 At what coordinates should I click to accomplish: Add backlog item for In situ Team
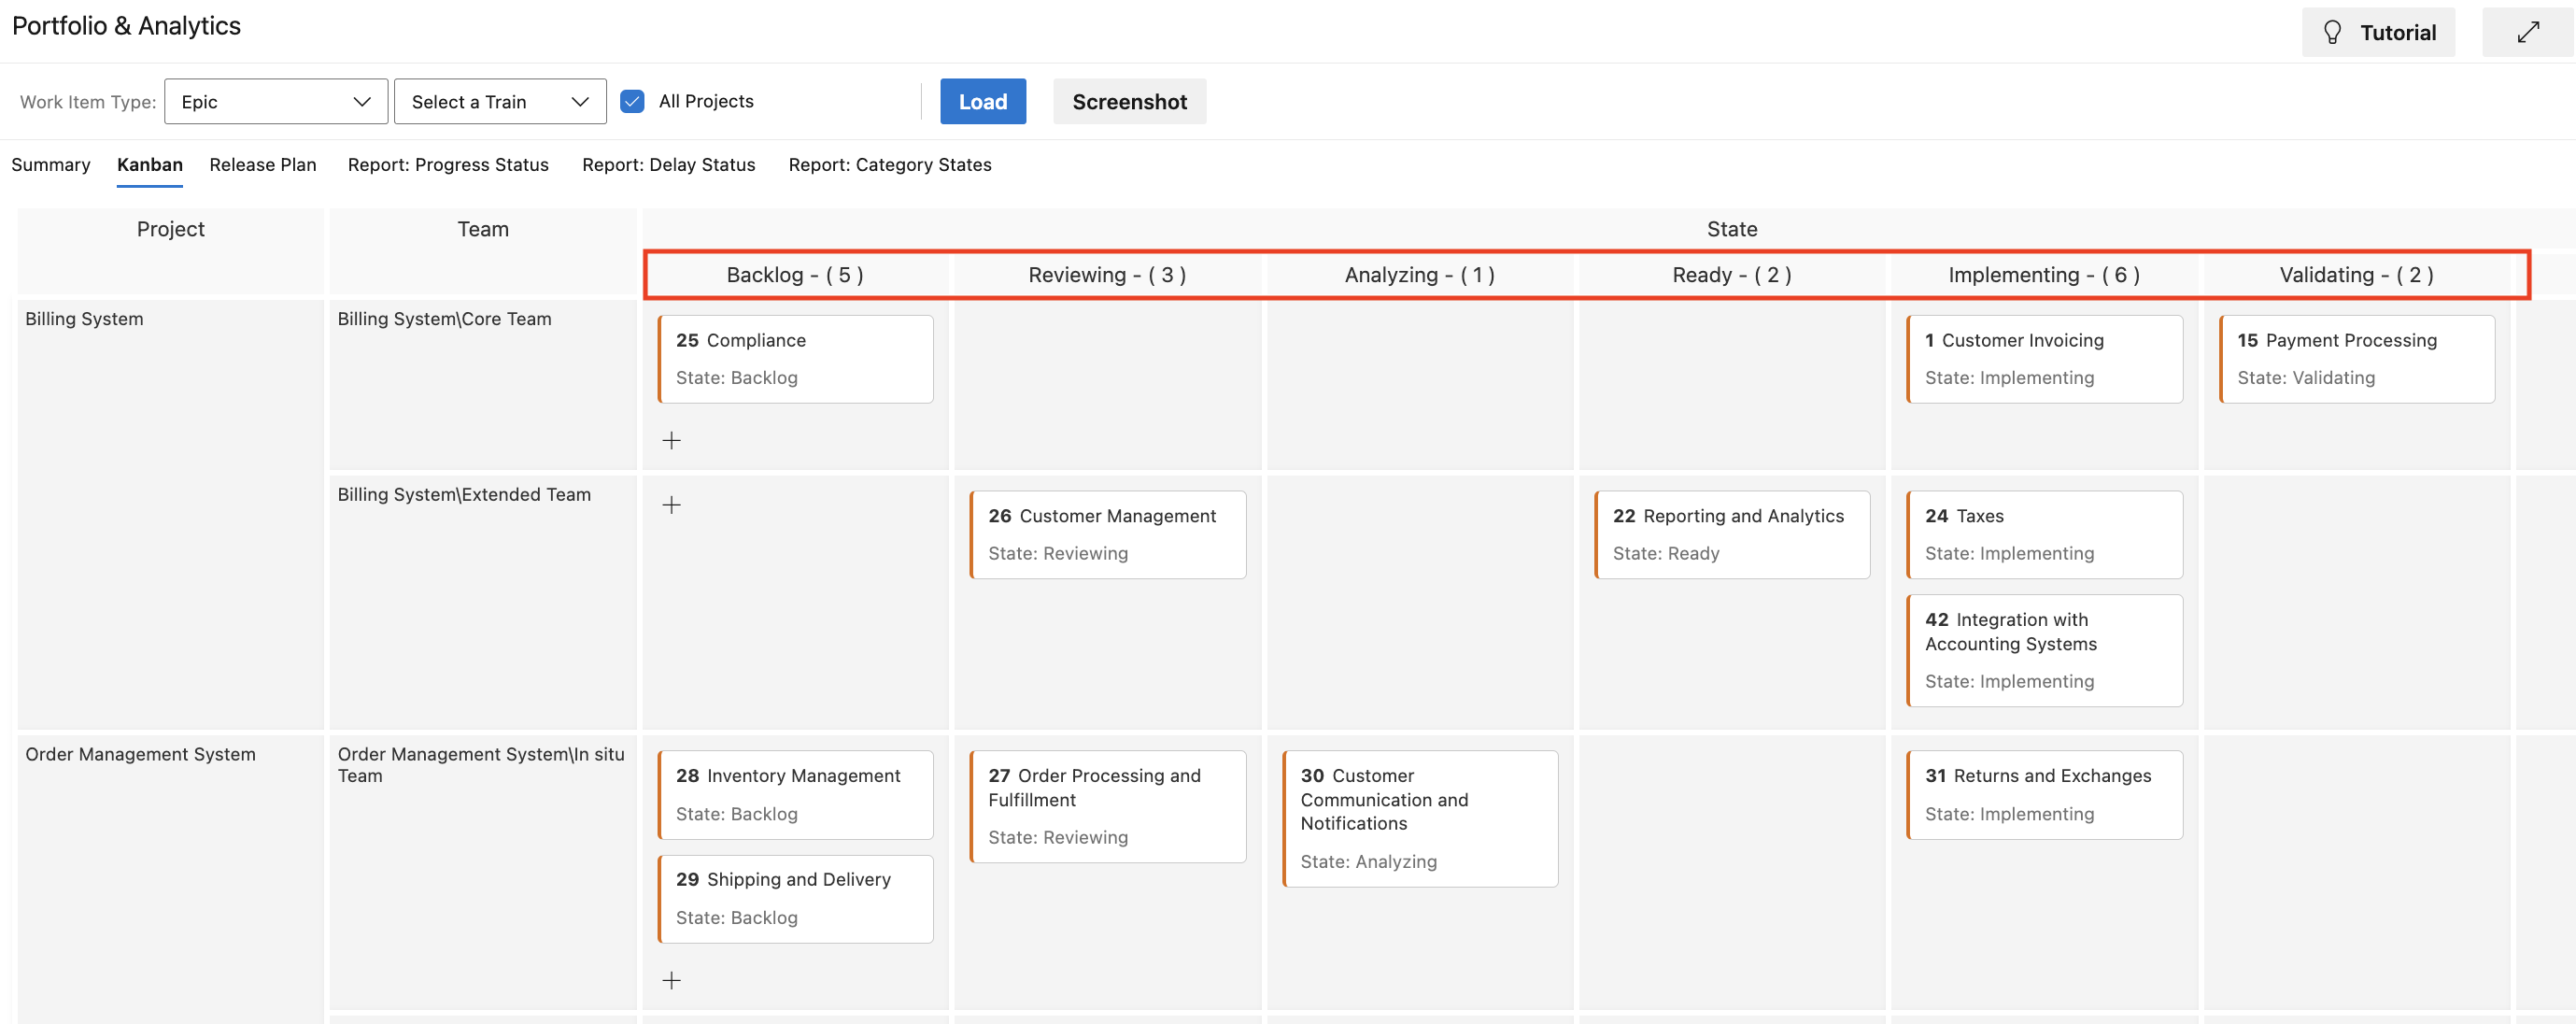pos(671,980)
